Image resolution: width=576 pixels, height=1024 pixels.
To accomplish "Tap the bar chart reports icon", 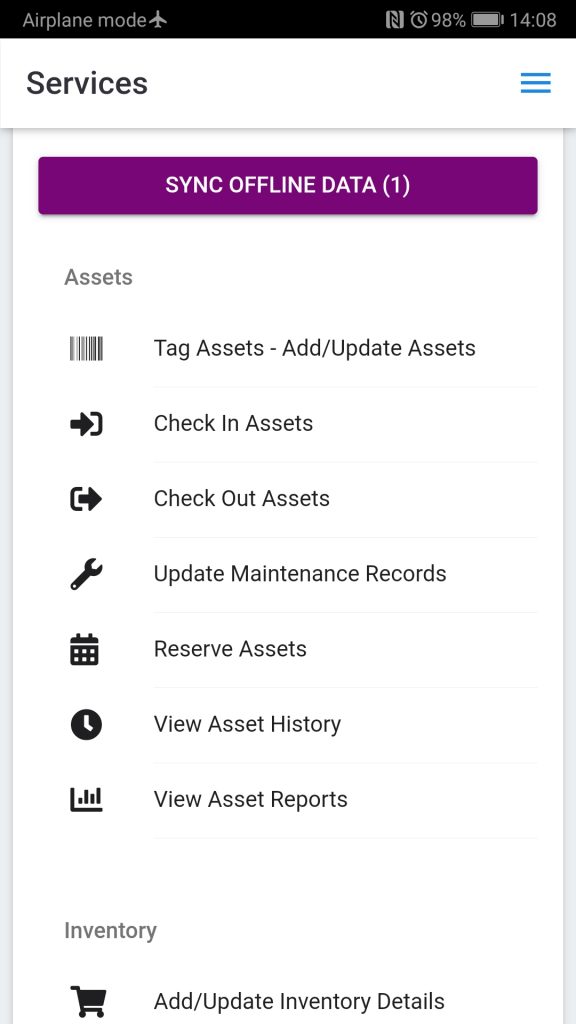I will click(x=86, y=800).
